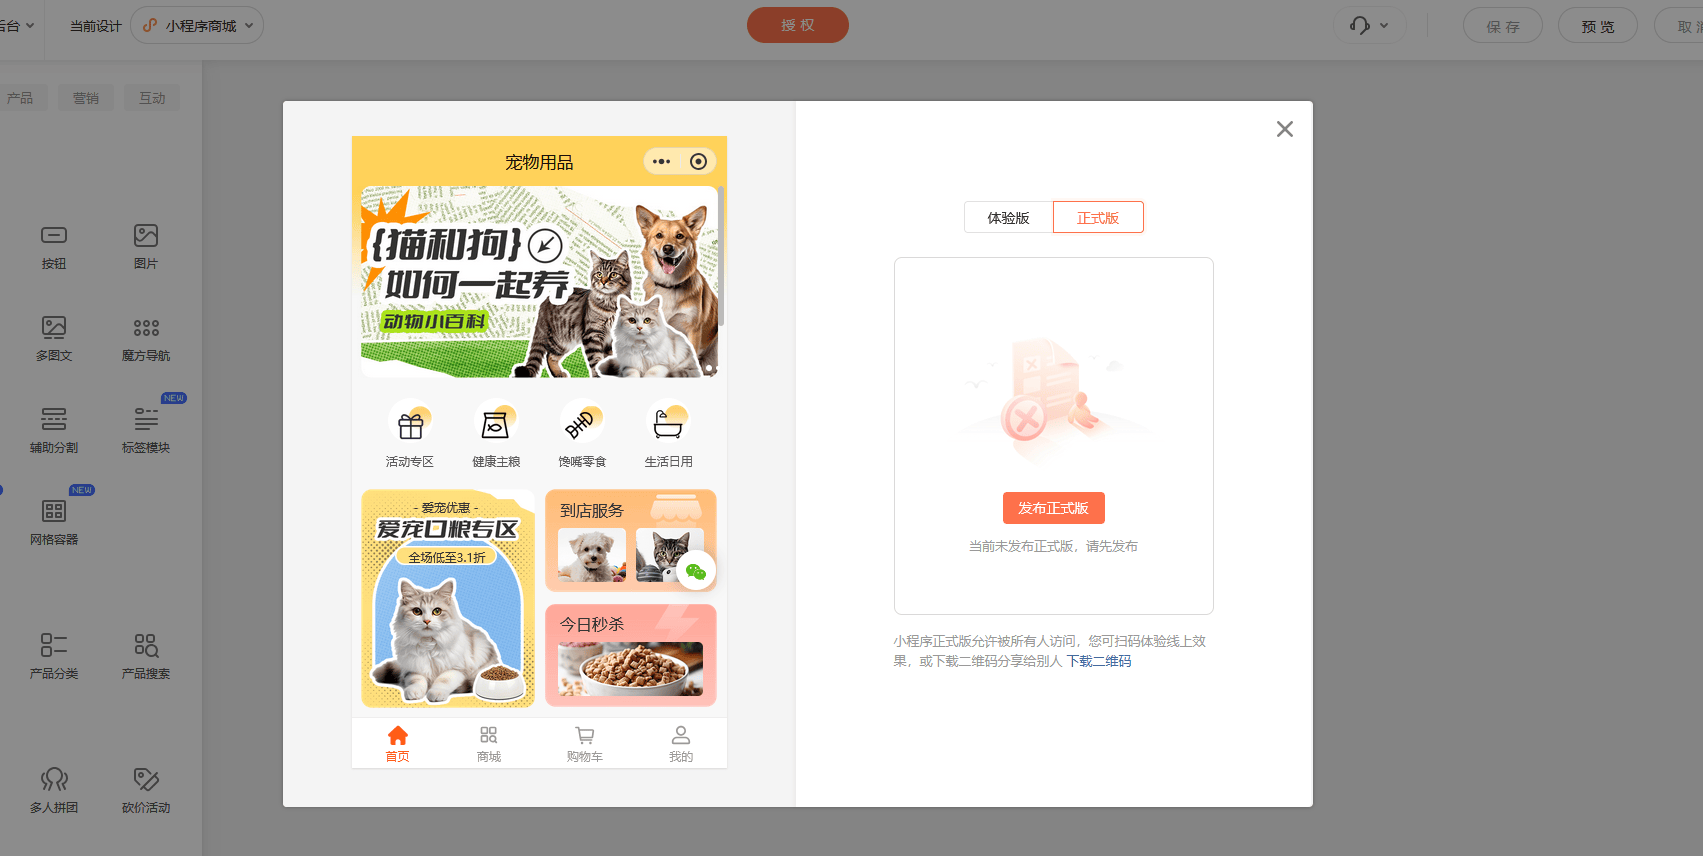Open the mini program three-dots menu
The width and height of the screenshot is (1703, 856).
[x=662, y=162]
